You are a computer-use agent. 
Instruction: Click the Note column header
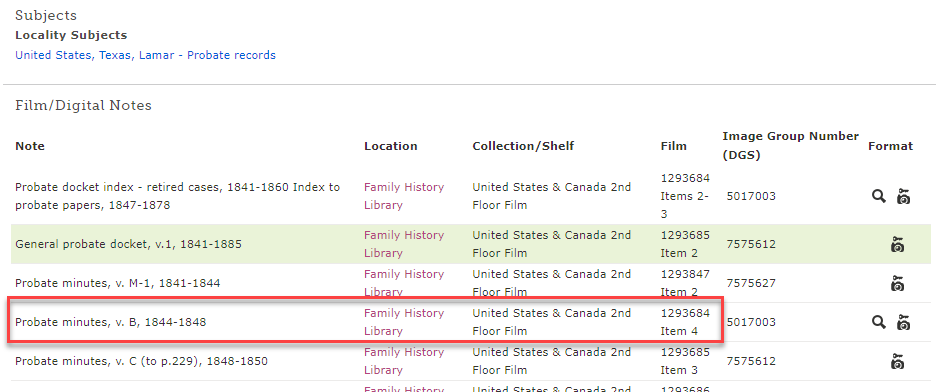pos(30,146)
